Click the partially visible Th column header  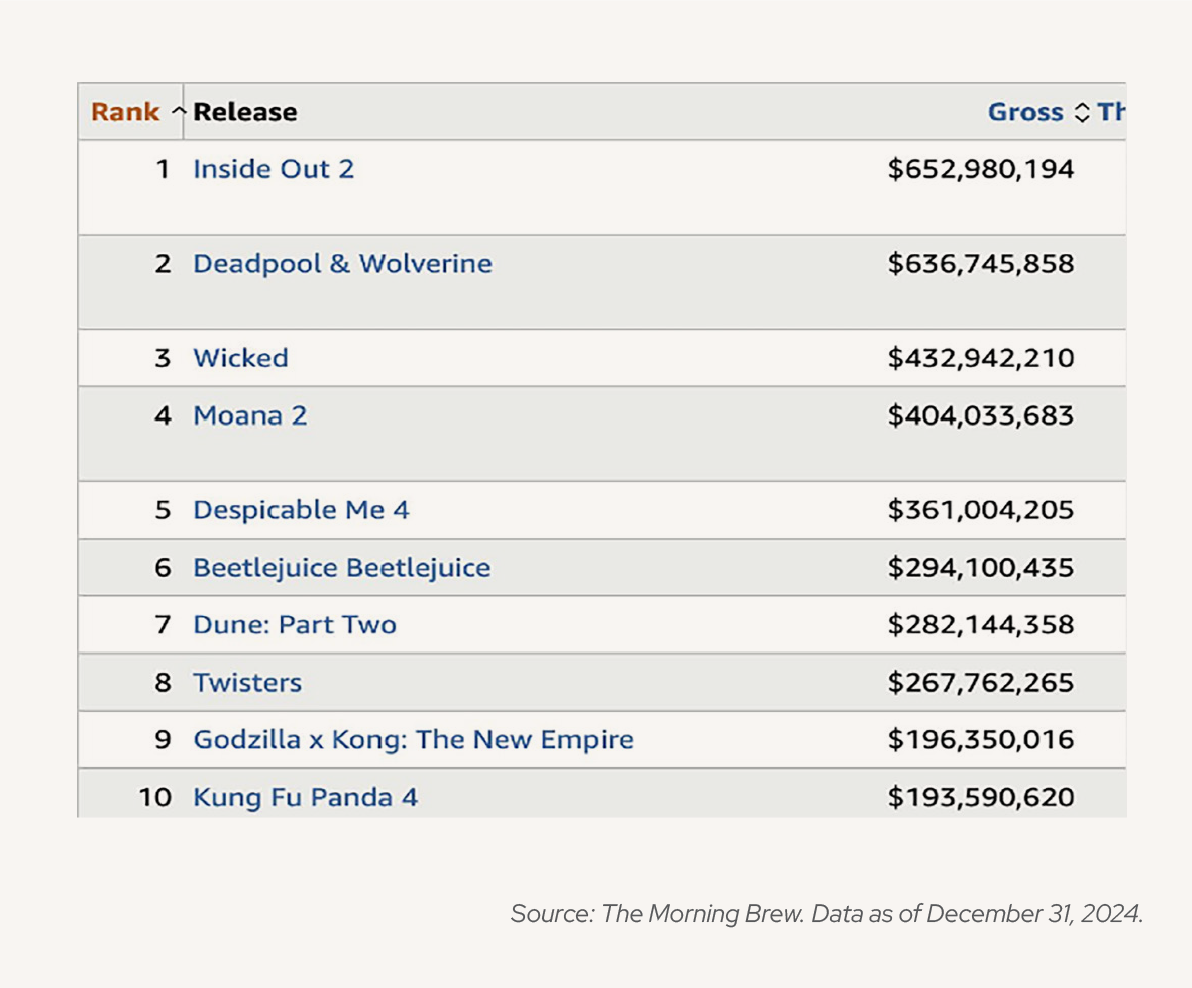(x=1112, y=112)
